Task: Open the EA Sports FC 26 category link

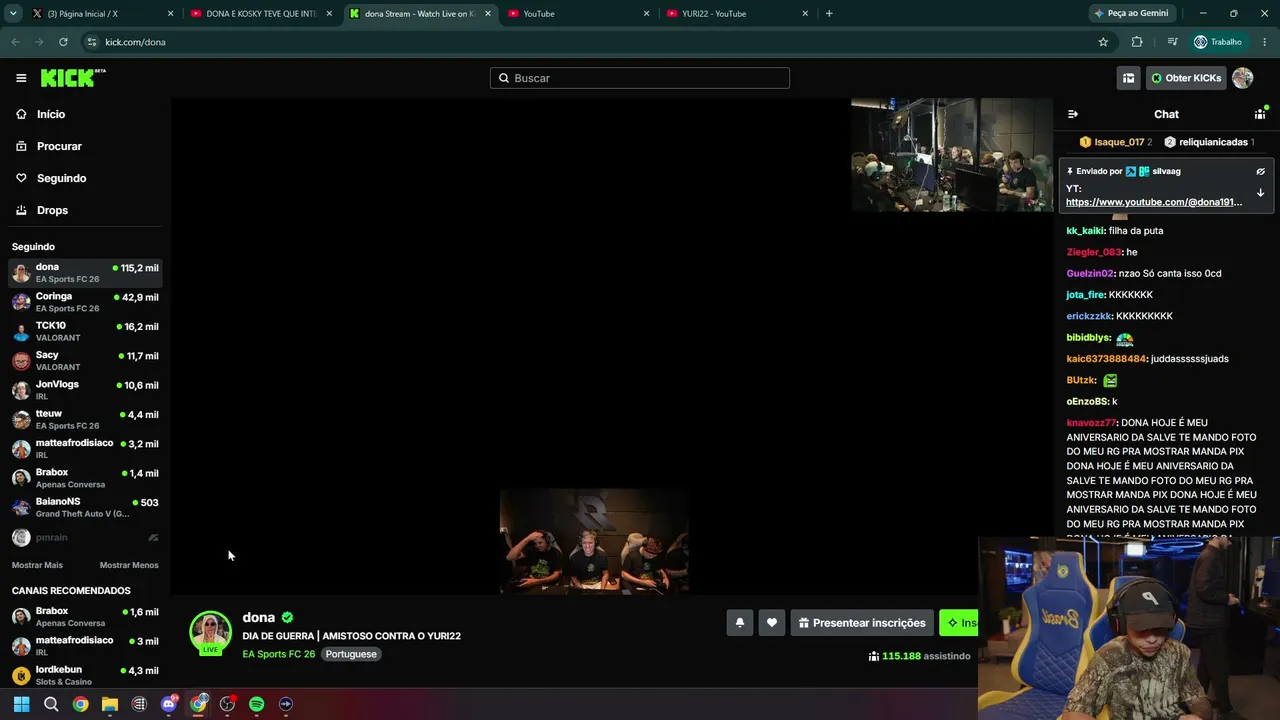Action: [x=279, y=654]
